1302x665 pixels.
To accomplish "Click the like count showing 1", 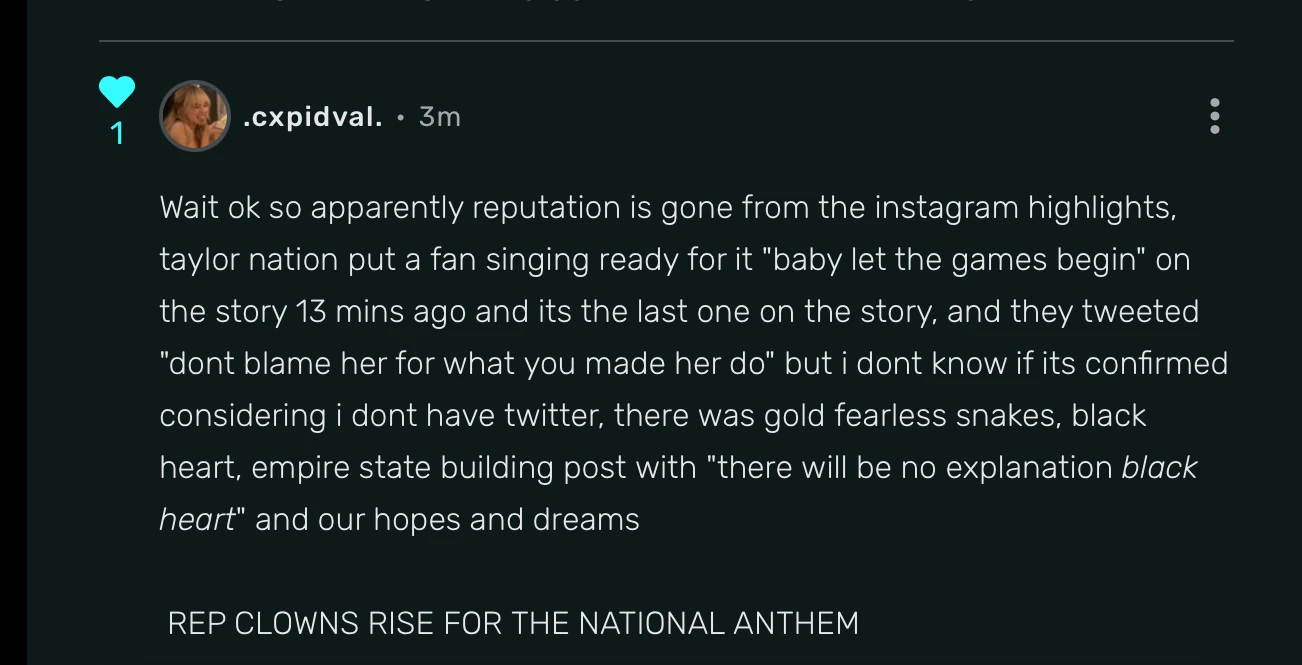I will pyautogui.click(x=117, y=133).
